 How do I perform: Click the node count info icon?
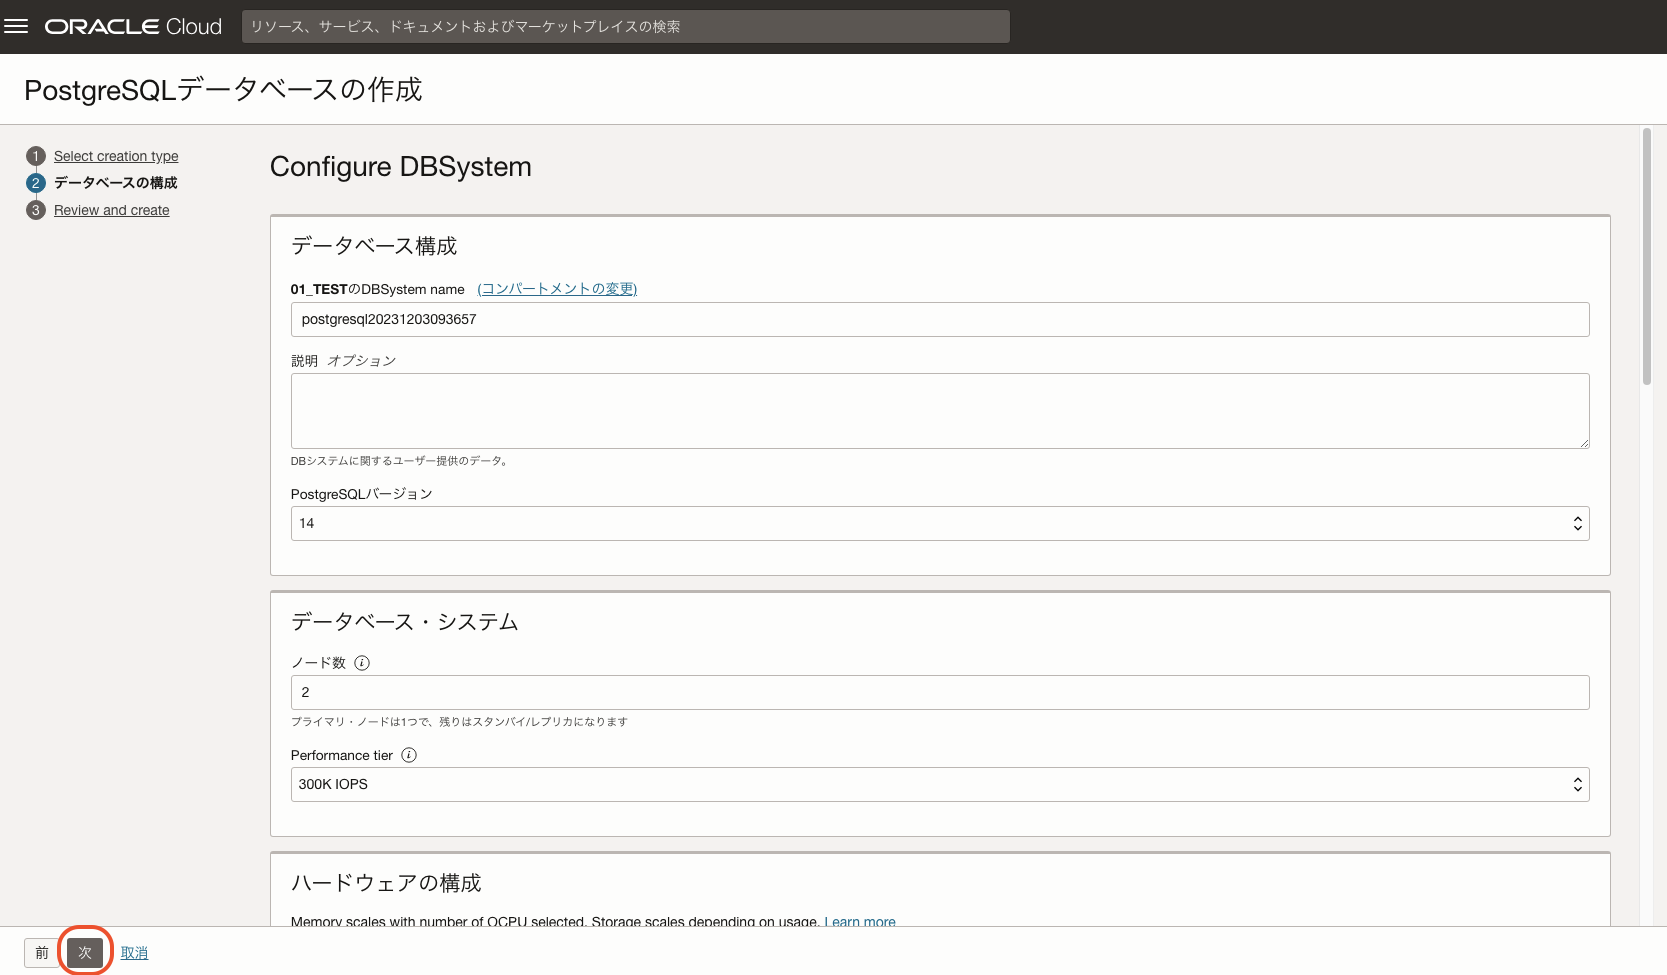click(362, 663)
